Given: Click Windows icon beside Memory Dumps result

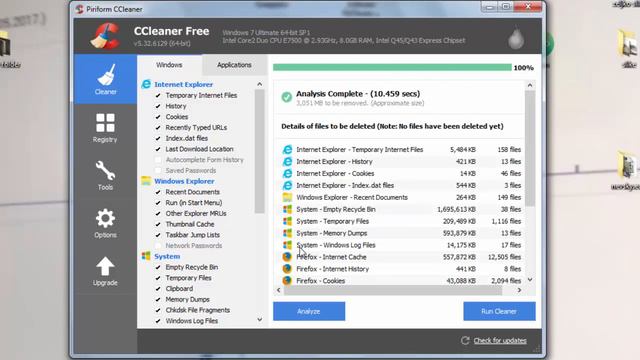Looking at the screenshot, I should (287, 233).
